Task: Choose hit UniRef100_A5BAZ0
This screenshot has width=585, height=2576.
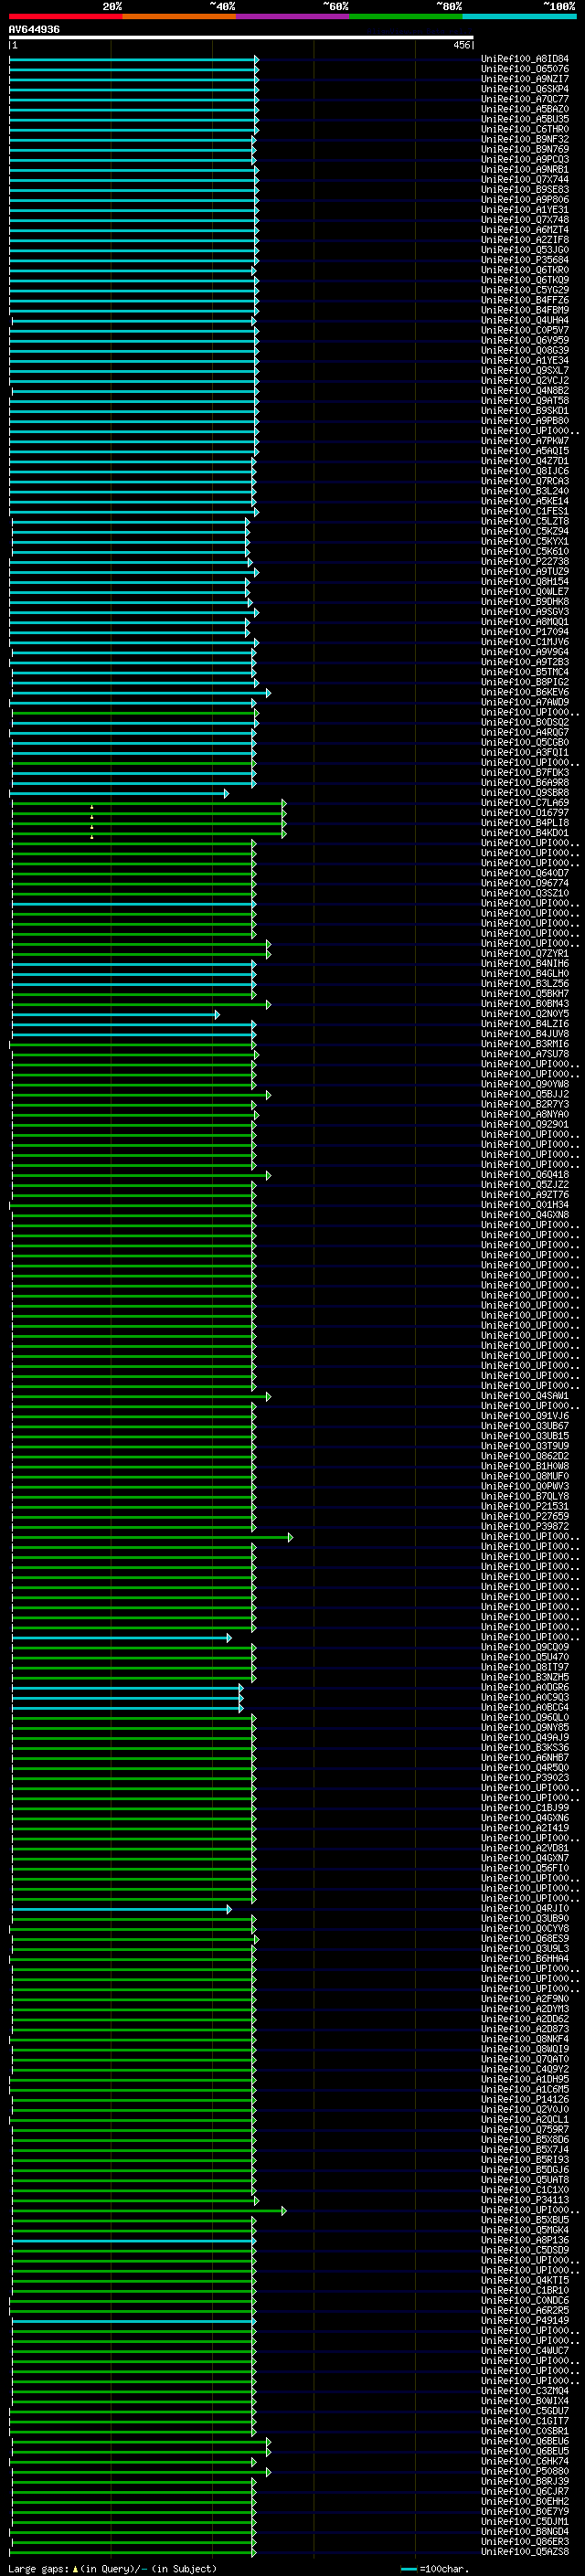Action: tap(525, 109)
